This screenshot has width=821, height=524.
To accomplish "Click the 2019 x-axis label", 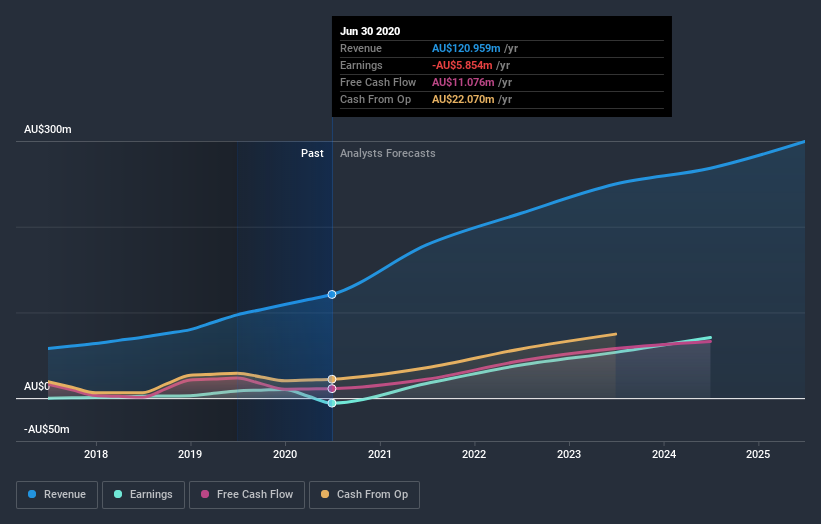I will pyautogui.click(x=190, y=454).
